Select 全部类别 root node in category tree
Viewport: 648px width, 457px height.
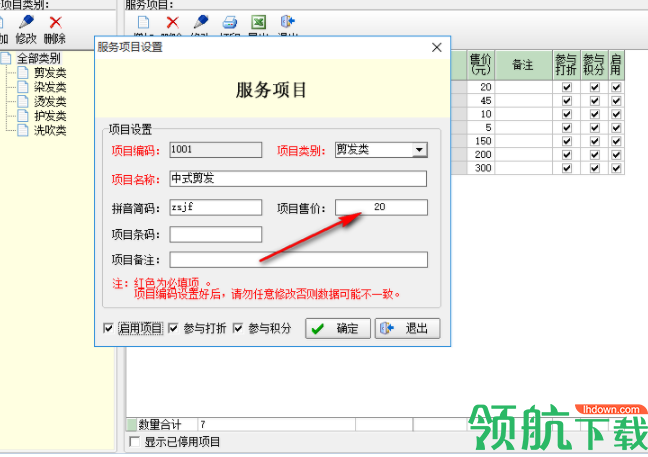[x=38, y=58]
